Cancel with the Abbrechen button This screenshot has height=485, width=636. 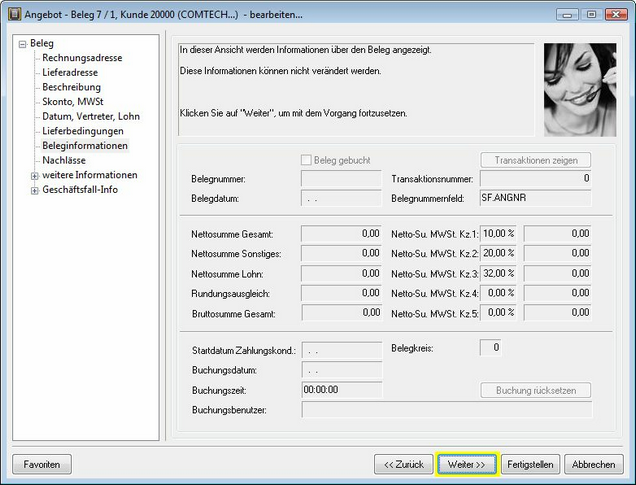coord(594,464)
